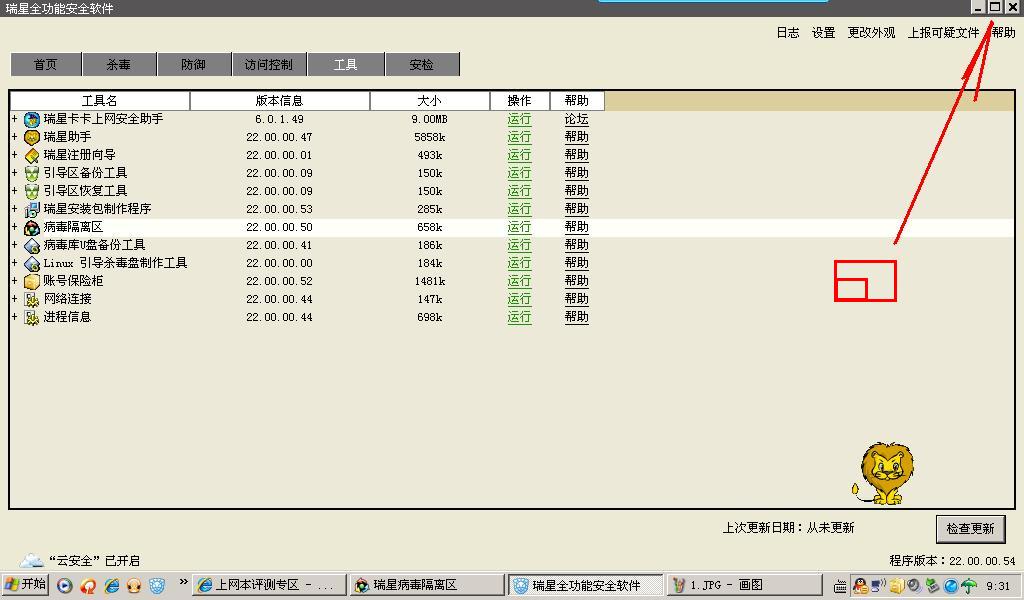Click the 瑞星注册向导 icon
The height and width of the screenshot is (600, 1024).
(31, 155)
